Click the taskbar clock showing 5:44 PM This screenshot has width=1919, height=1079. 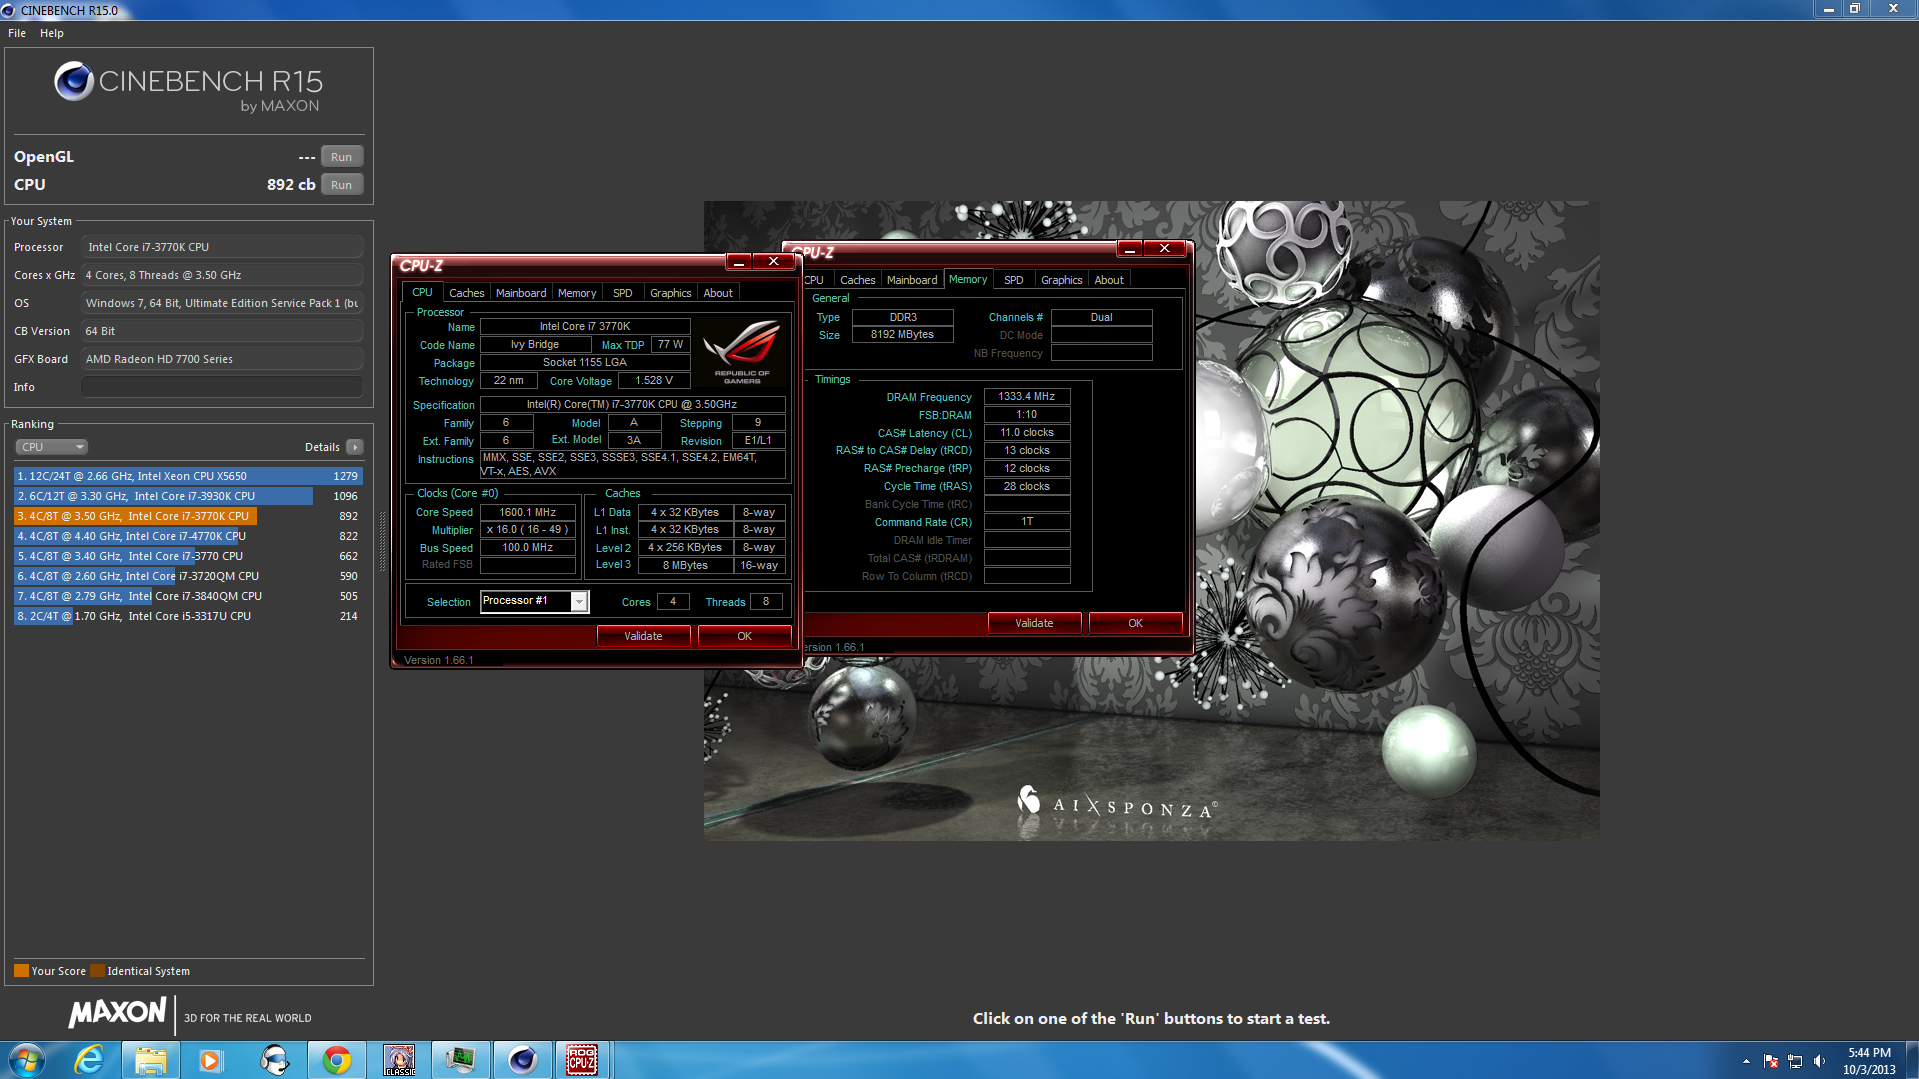click(x=1869, y=1061)
